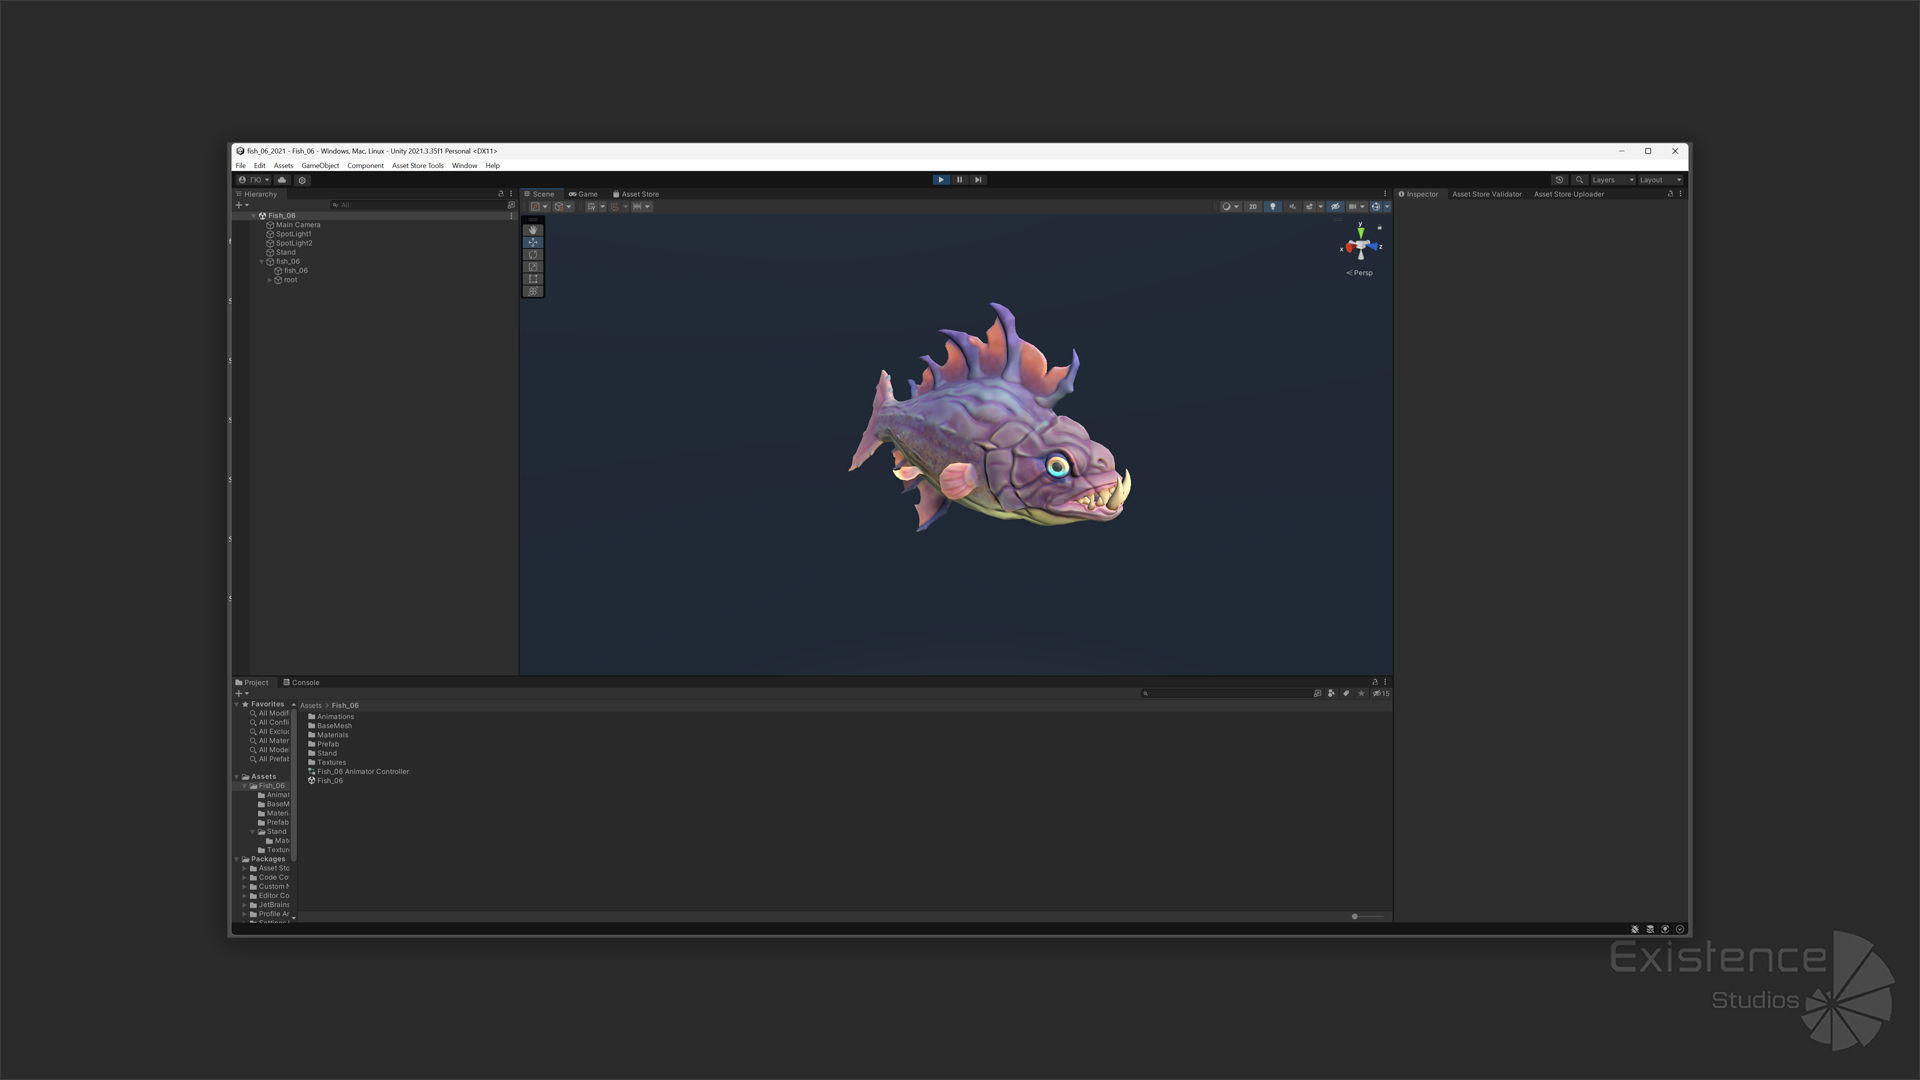
Task: Click Assets breadcrumb in Project path
Action: [311, 706]
